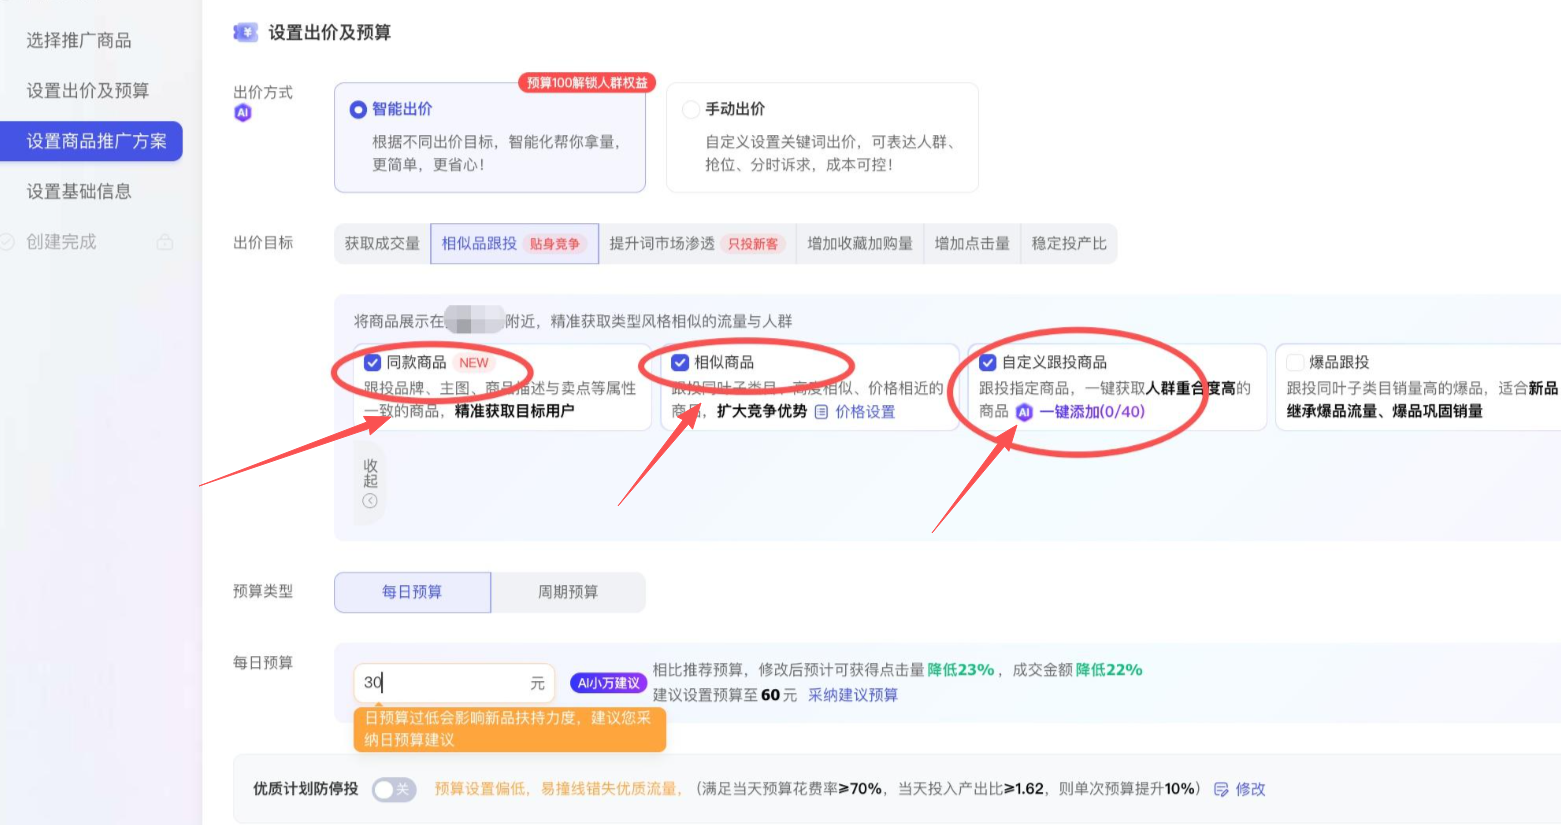This screenshot has height=825, width=1561.
Task: Turn on the 优质计划防停投 switch
Action: click(393, 789)
